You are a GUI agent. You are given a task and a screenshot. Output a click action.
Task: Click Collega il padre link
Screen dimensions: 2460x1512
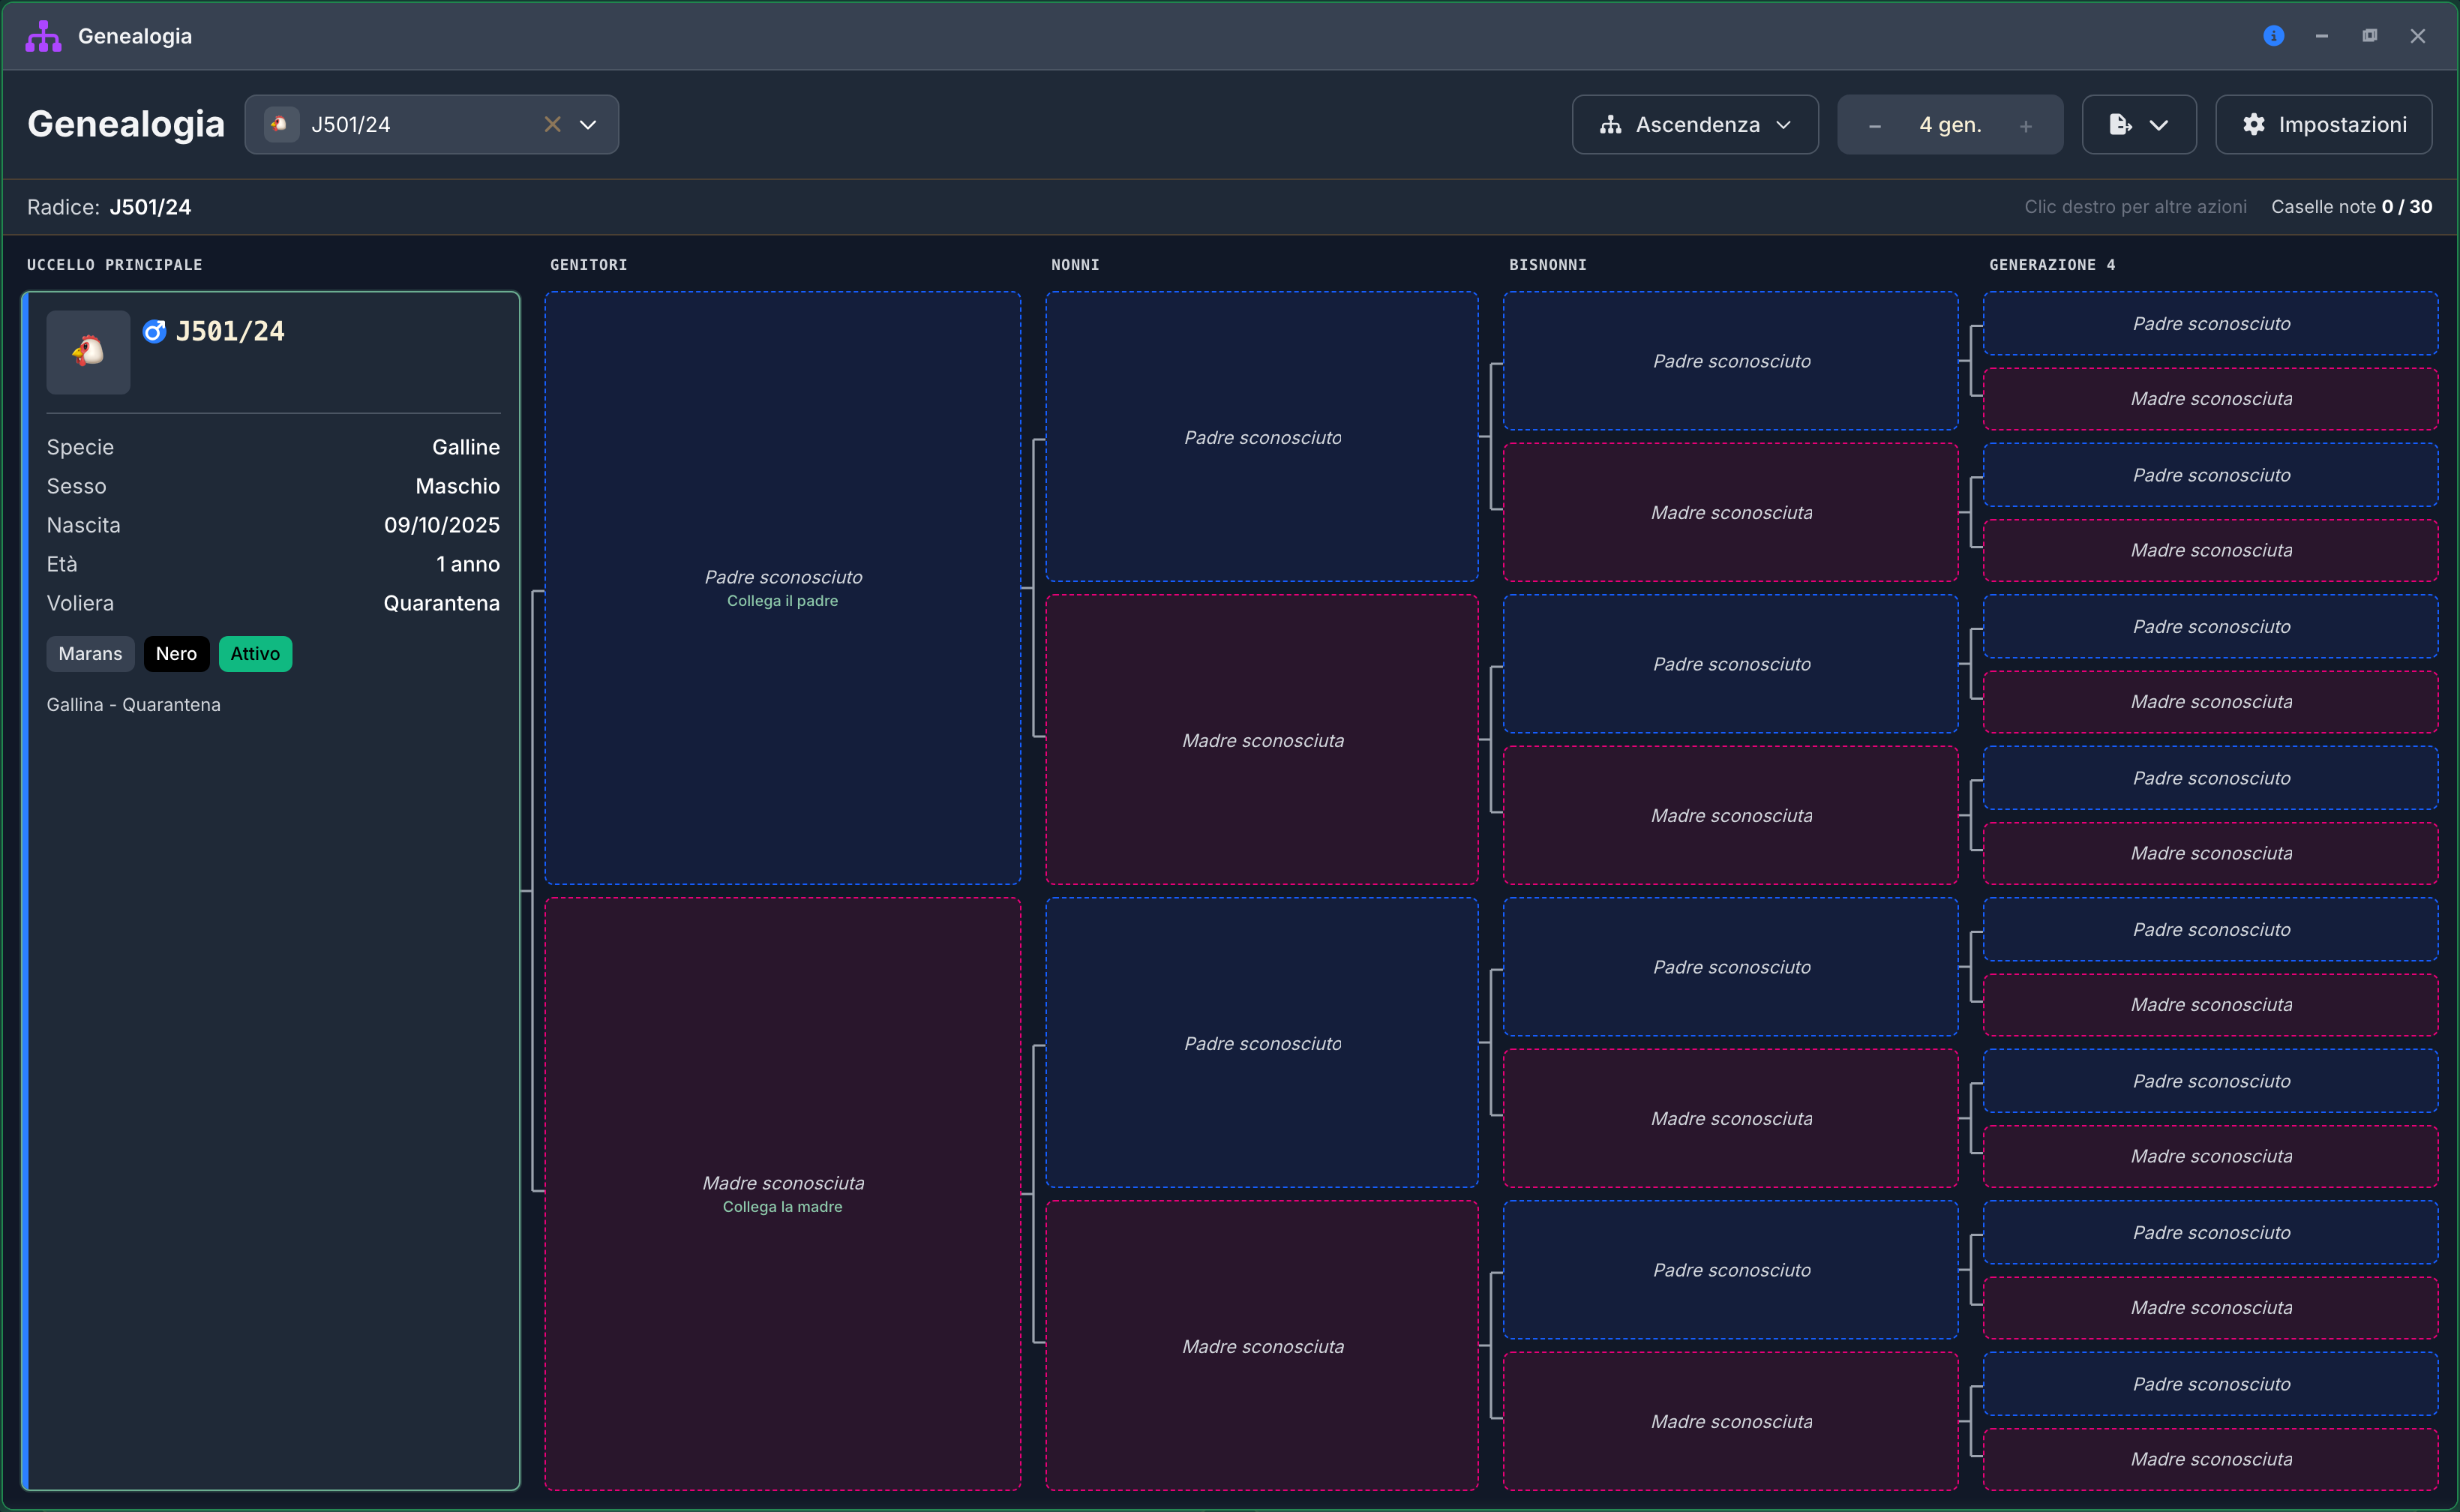pos(782,601)
